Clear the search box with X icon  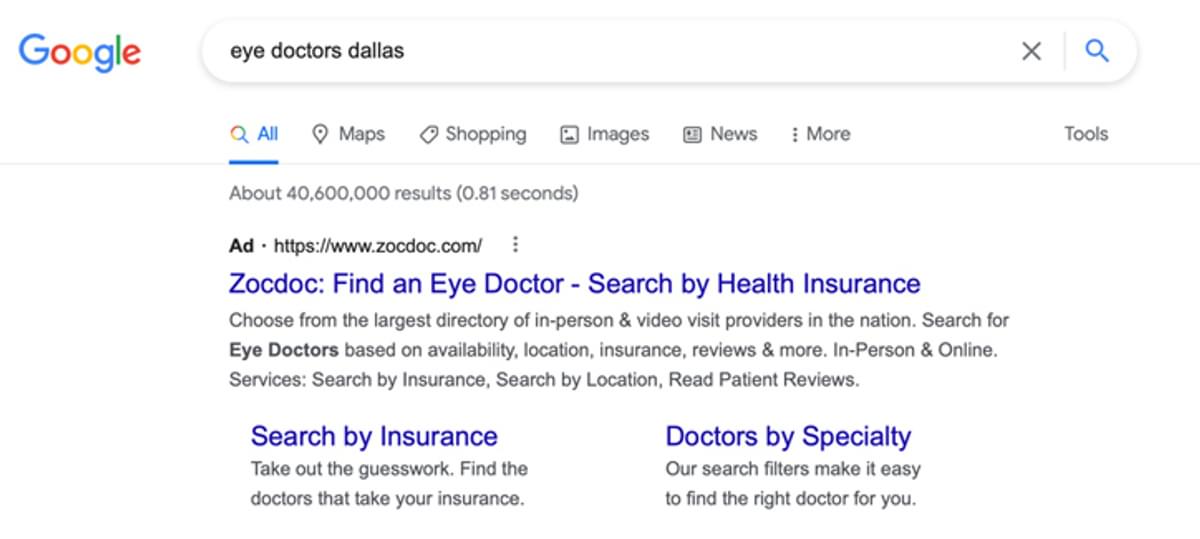1031,51
